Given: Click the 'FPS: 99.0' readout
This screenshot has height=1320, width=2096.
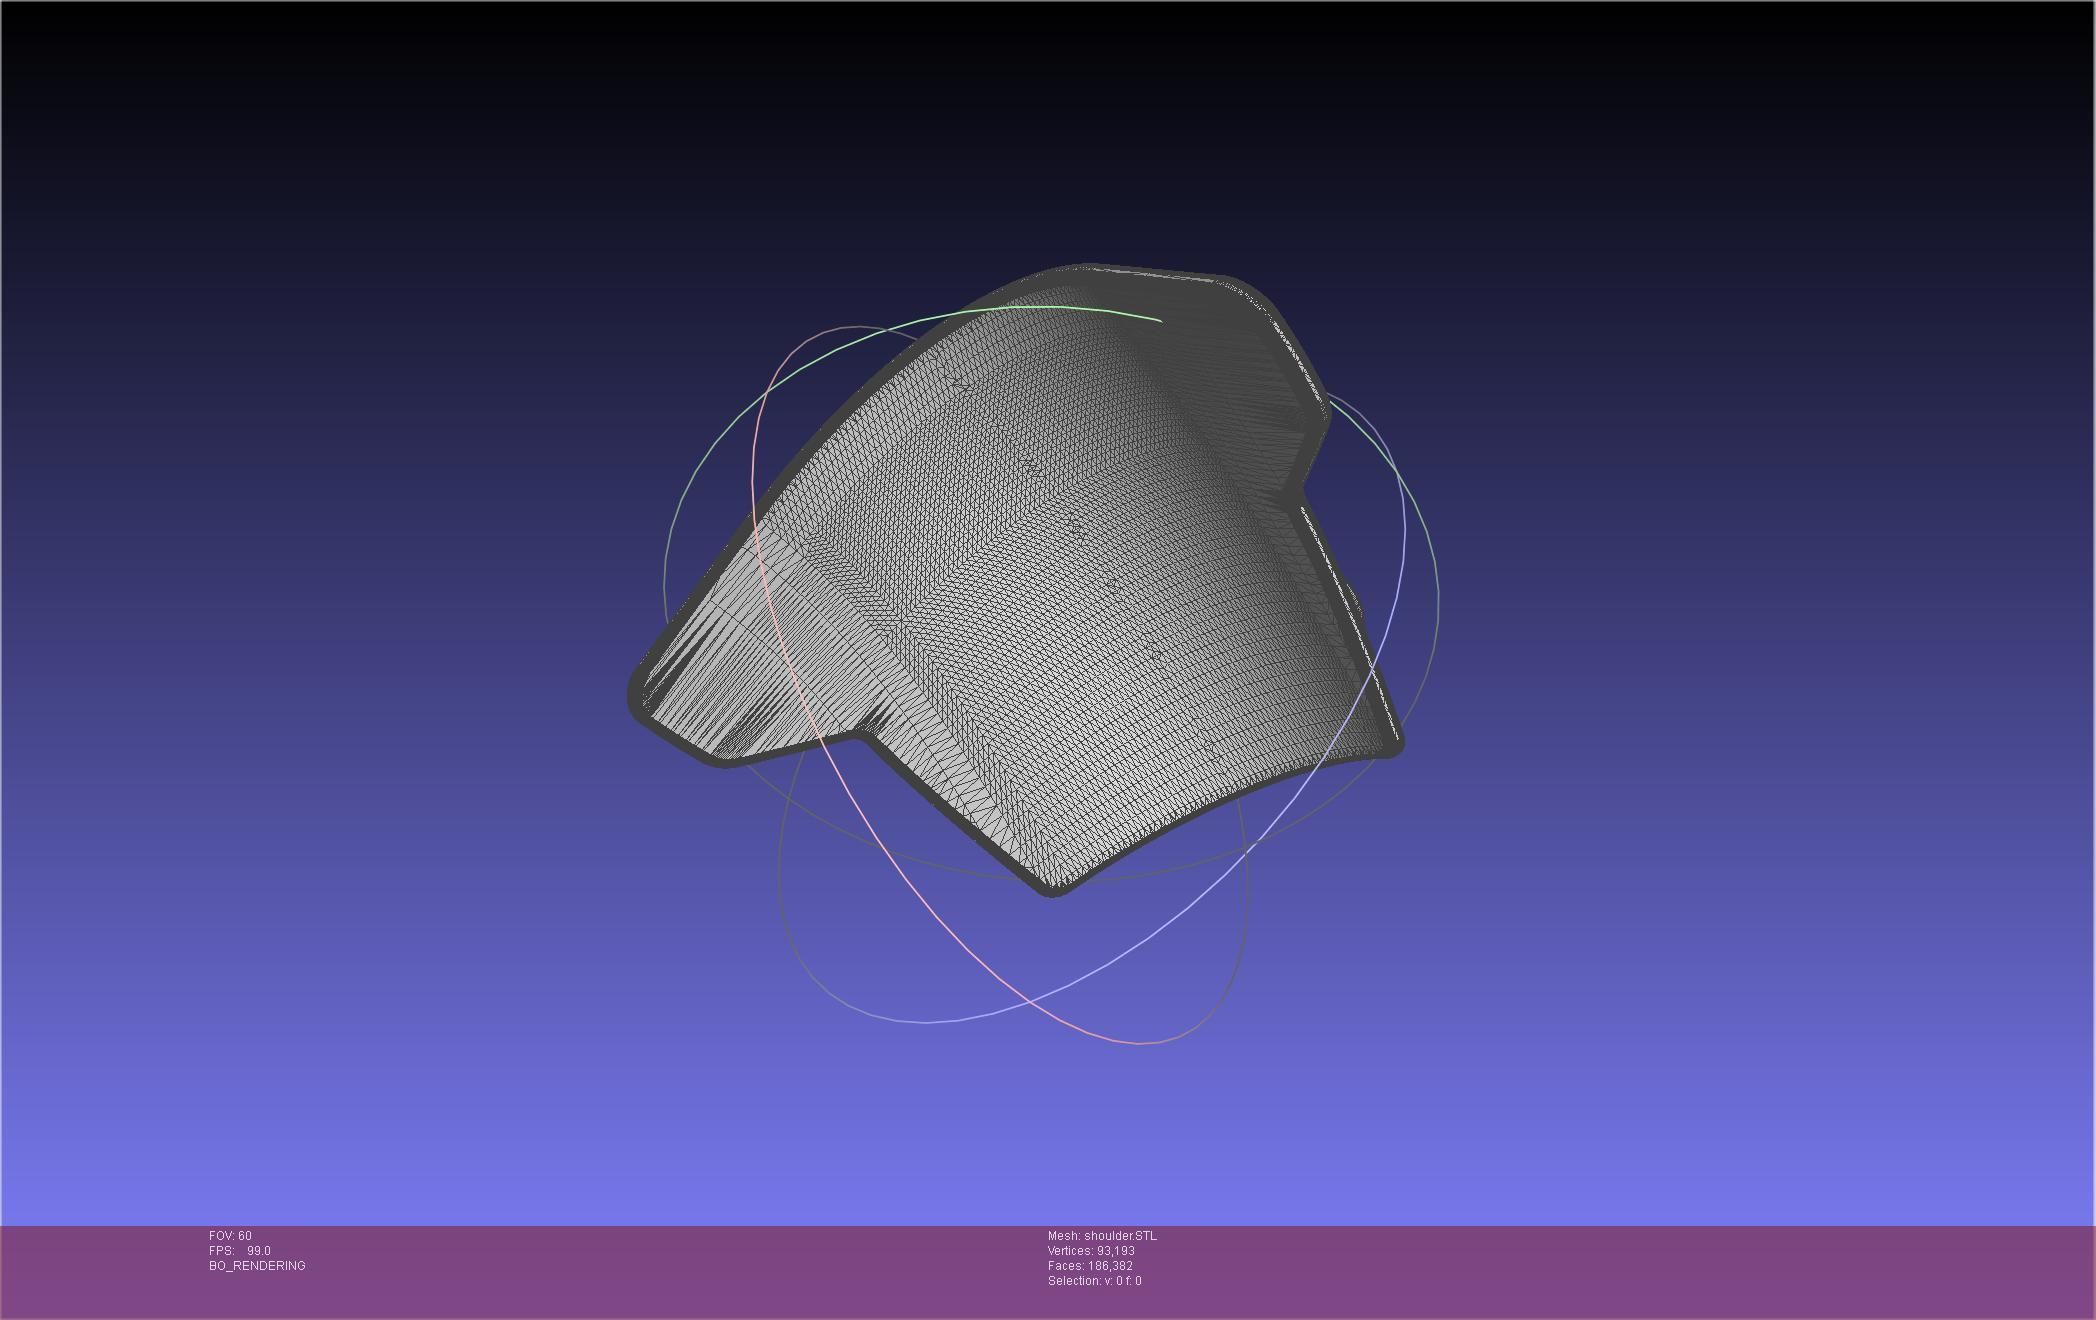Looking at the screenshot, I should (240, 1251).
